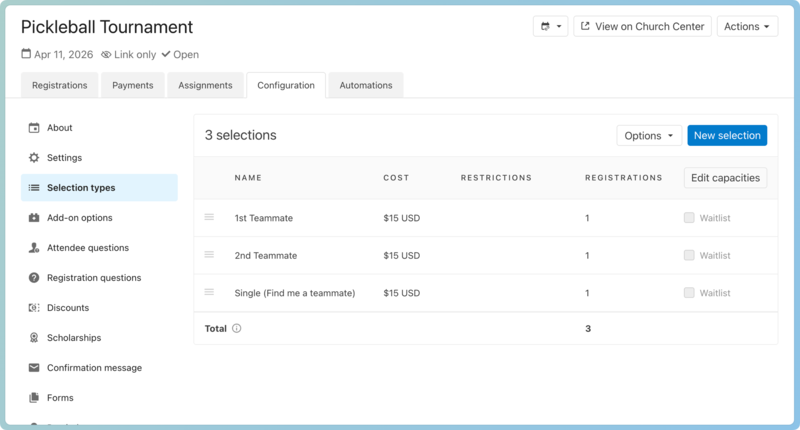800x430 pixels.
Task: Enable Waitlist for 2nd Teammate
Action: [x=689, y=256]
